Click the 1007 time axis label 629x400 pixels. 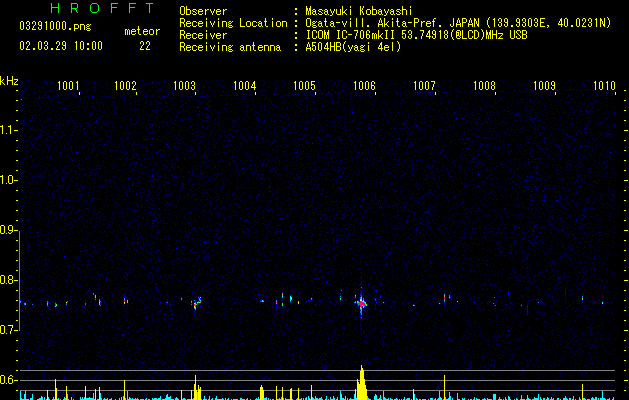click(x=424, y=85)
